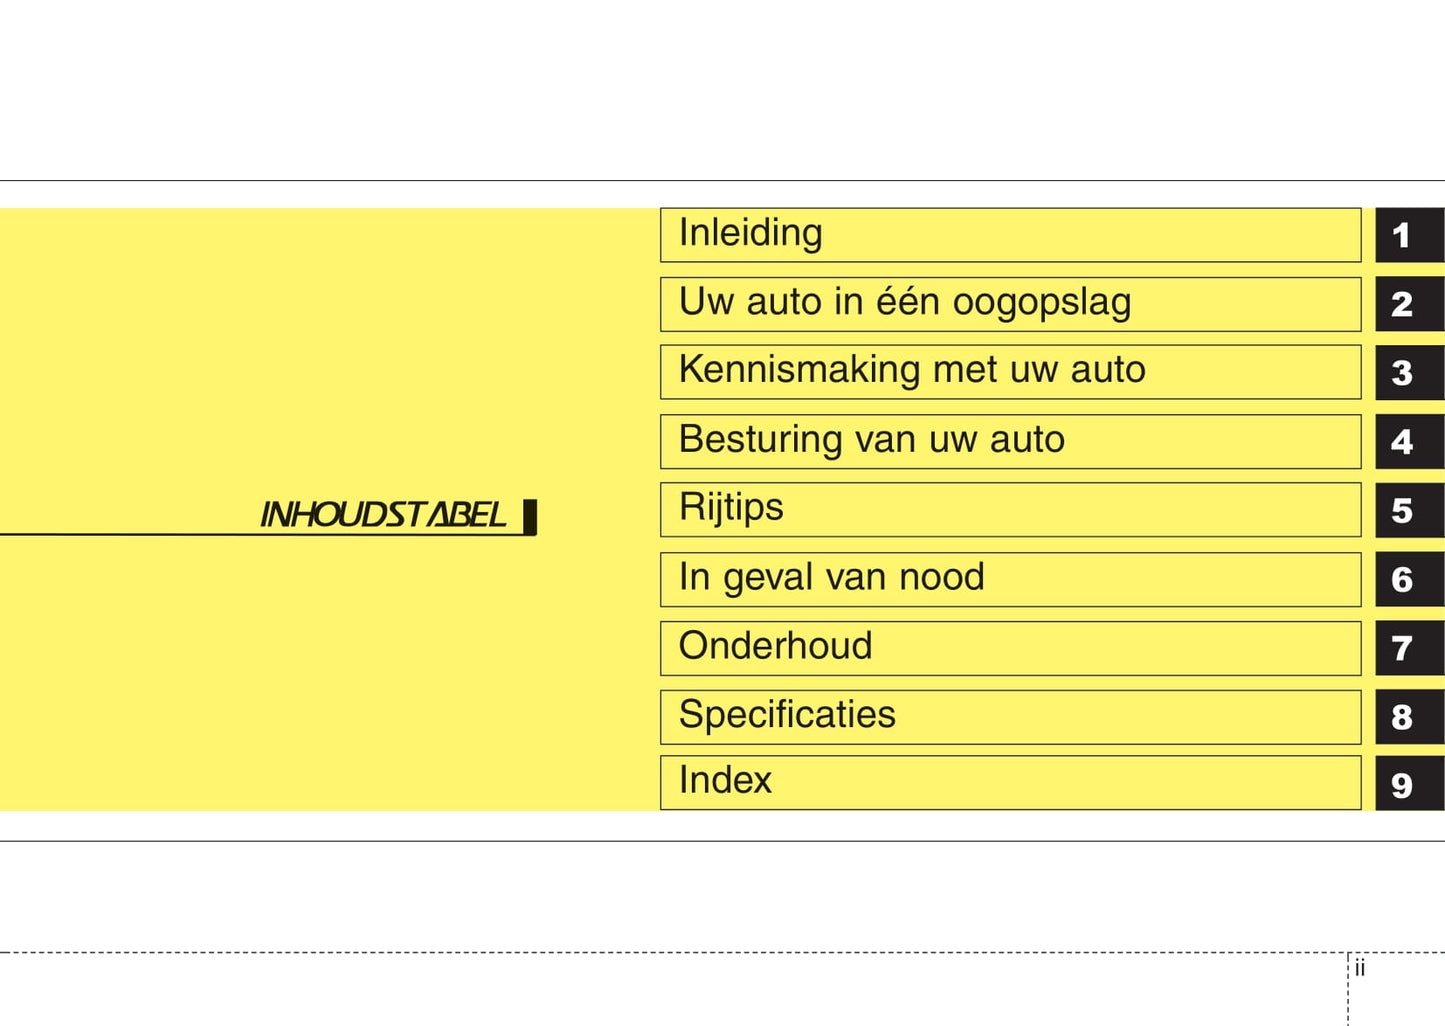Click black number tab 7
The height and width of the screenshot is (1026, 1445).
[1408, 648]
